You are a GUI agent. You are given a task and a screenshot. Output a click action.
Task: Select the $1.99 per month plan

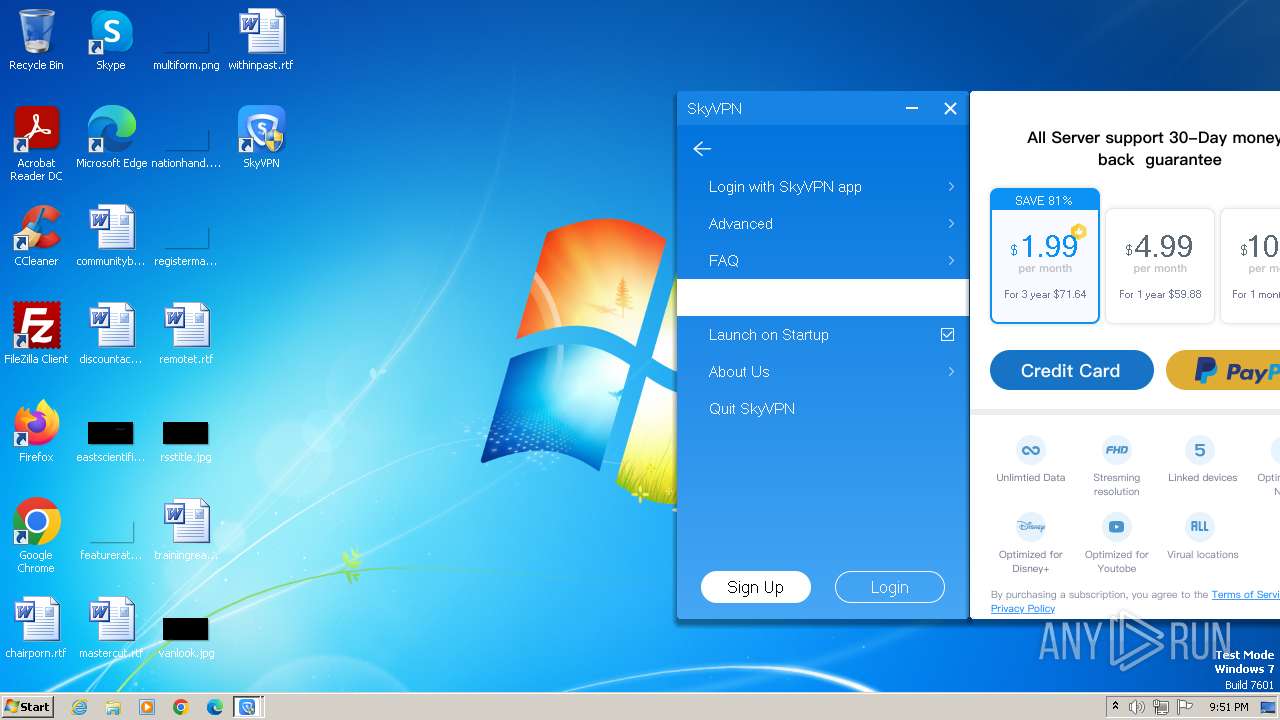[x=1045, y=256]
